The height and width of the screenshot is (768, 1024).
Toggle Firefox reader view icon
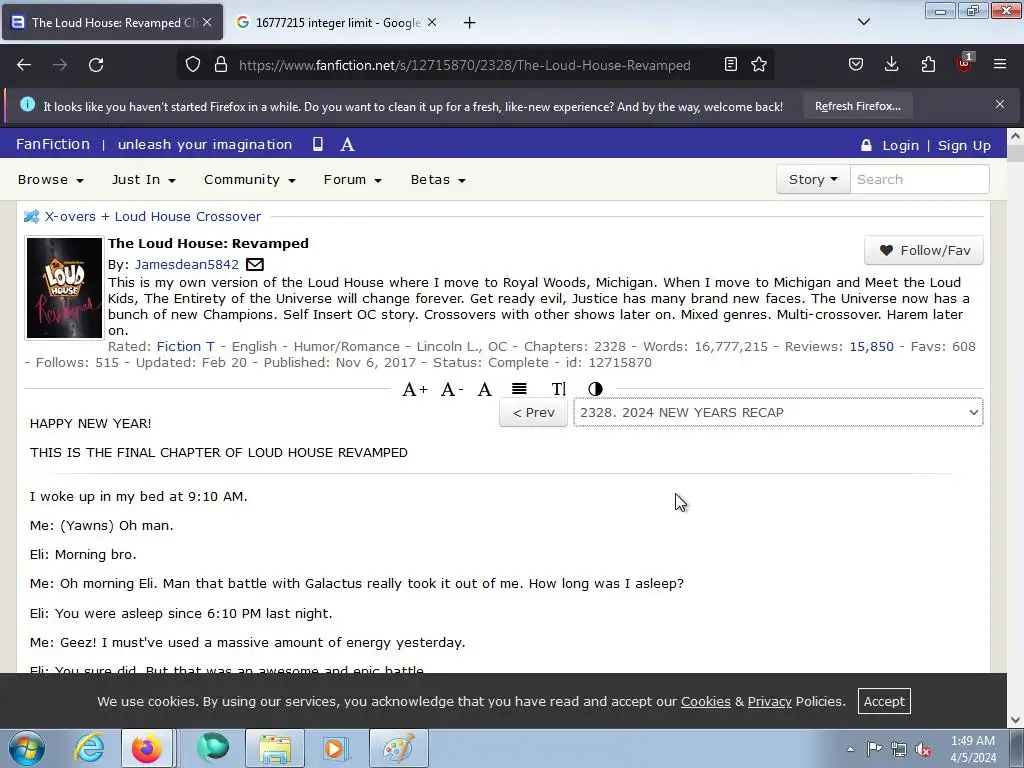pyautogui.click(x=731, y=65)
